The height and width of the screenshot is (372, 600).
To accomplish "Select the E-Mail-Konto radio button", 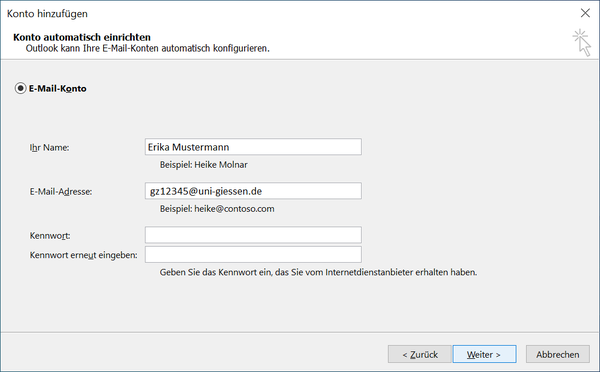I will 20,88.
